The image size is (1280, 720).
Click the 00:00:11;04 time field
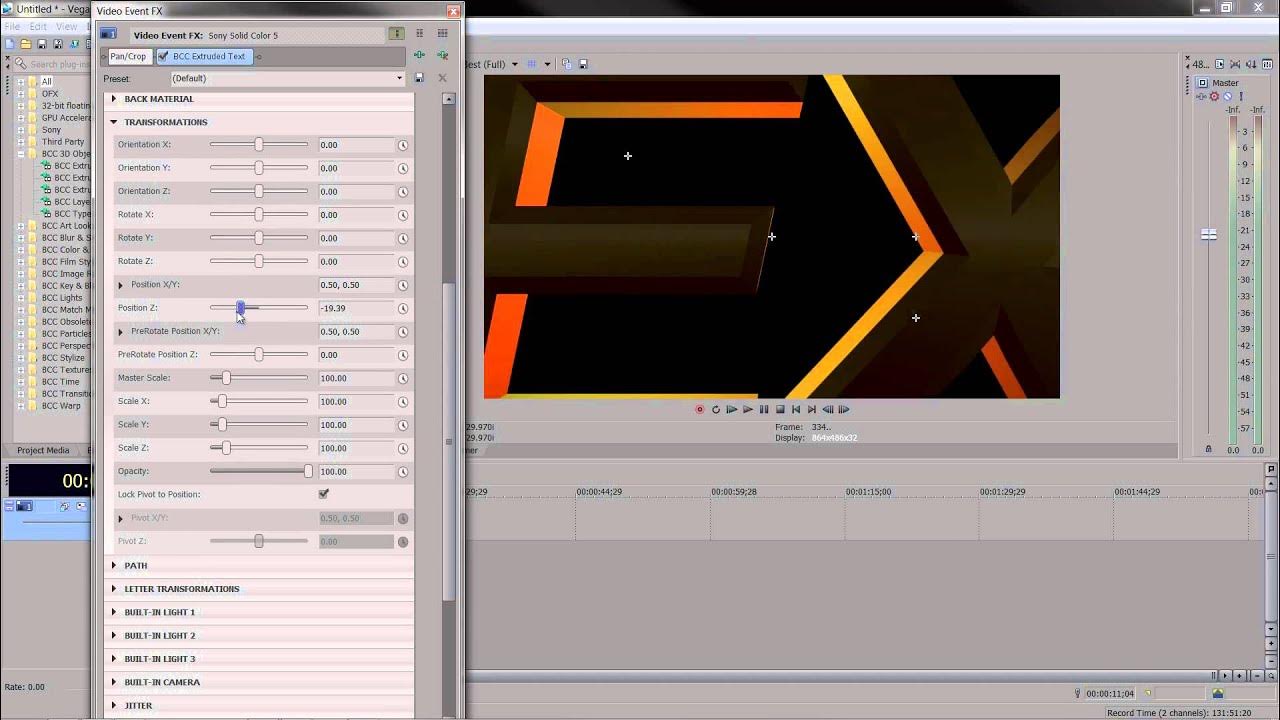(x=1110, y=694)
